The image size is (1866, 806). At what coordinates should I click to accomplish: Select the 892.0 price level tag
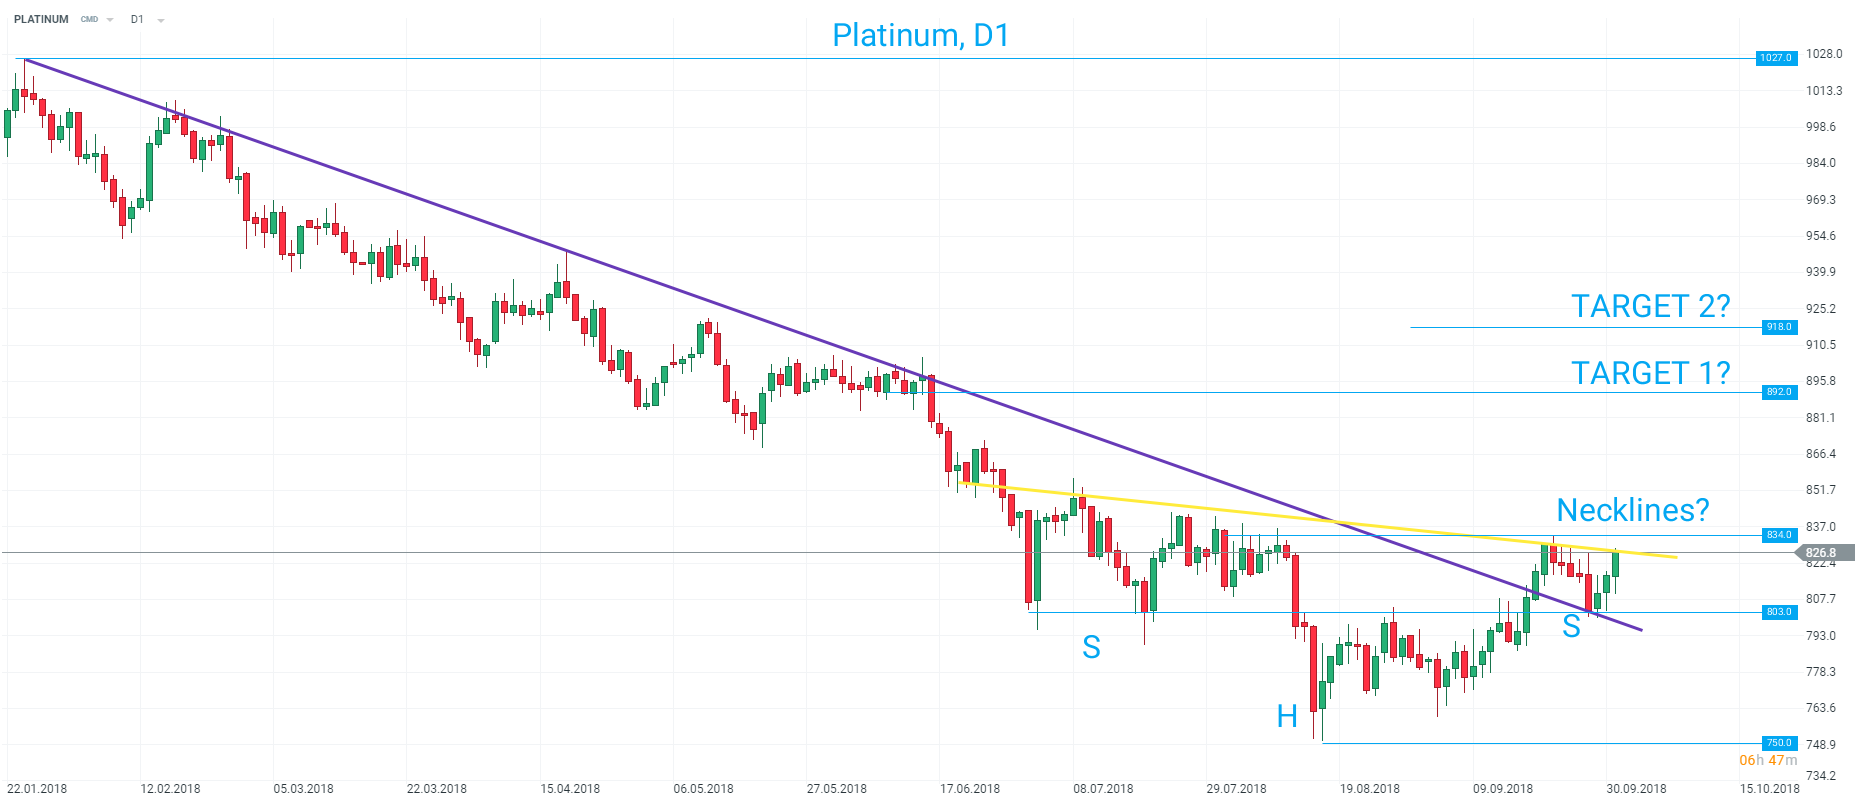(1778, 392)
